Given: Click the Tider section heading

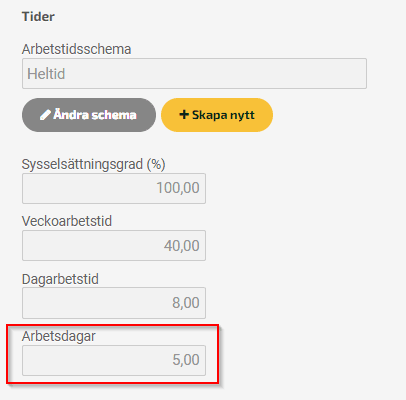Looking at the screenshot, I should point(38,16).
